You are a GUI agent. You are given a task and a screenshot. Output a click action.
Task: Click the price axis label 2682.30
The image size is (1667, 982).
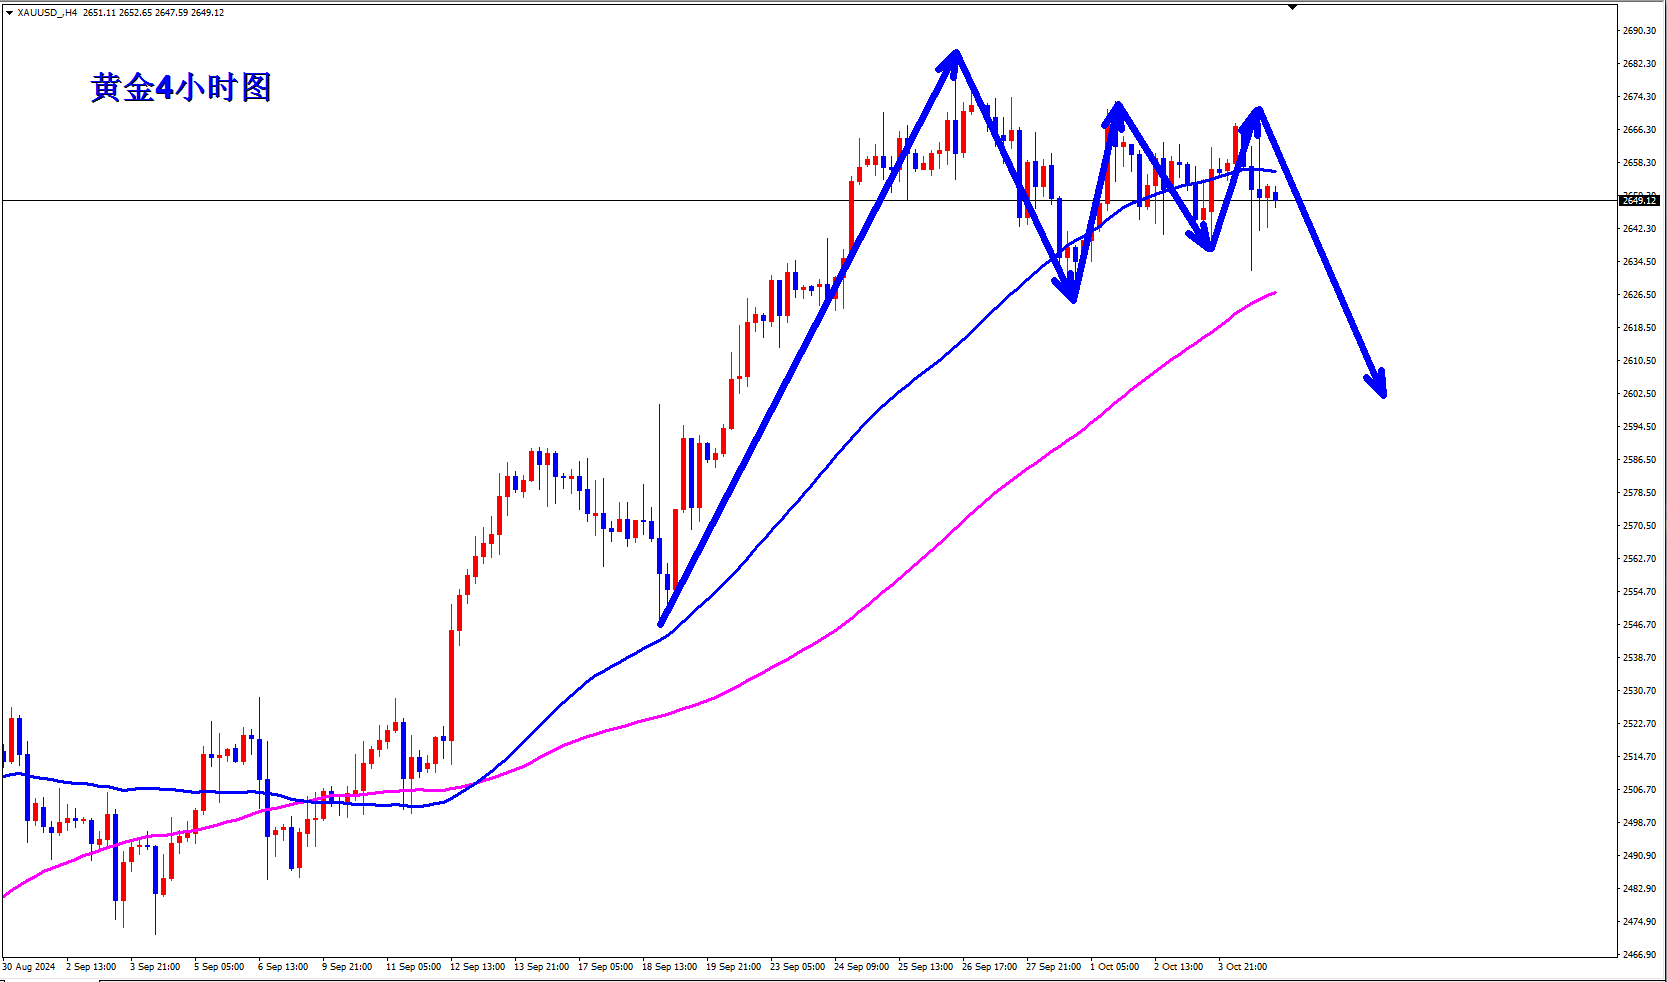[x=1639, y=64]
